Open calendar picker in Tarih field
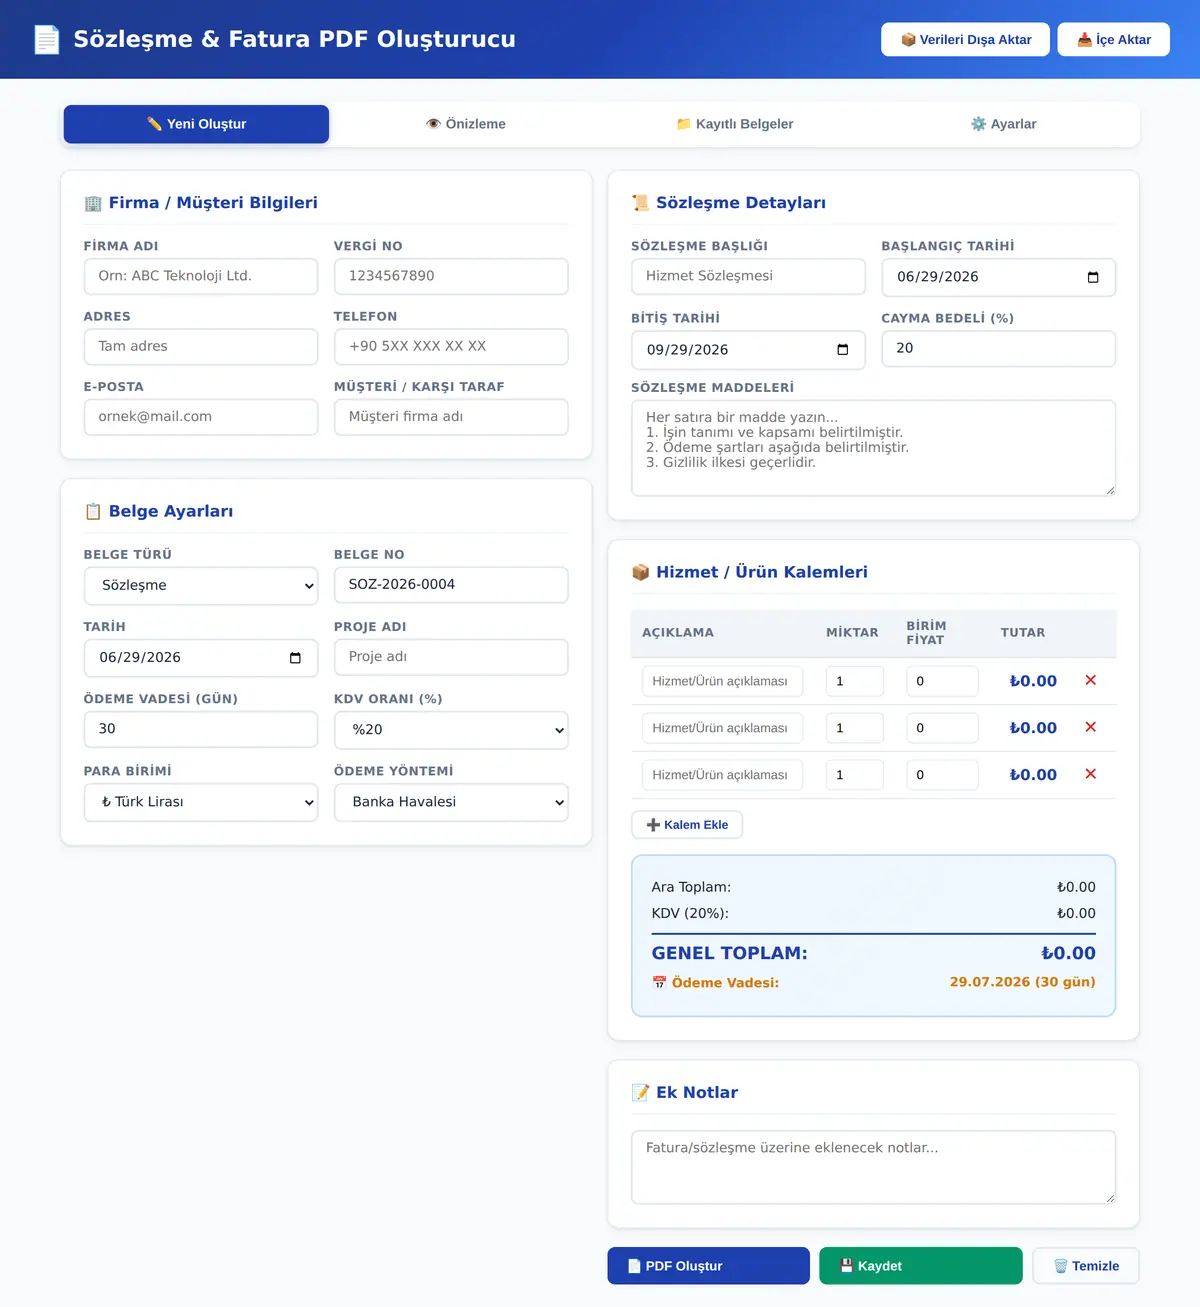Screen dimensions: 1200x1307 (x=295, y=658)
